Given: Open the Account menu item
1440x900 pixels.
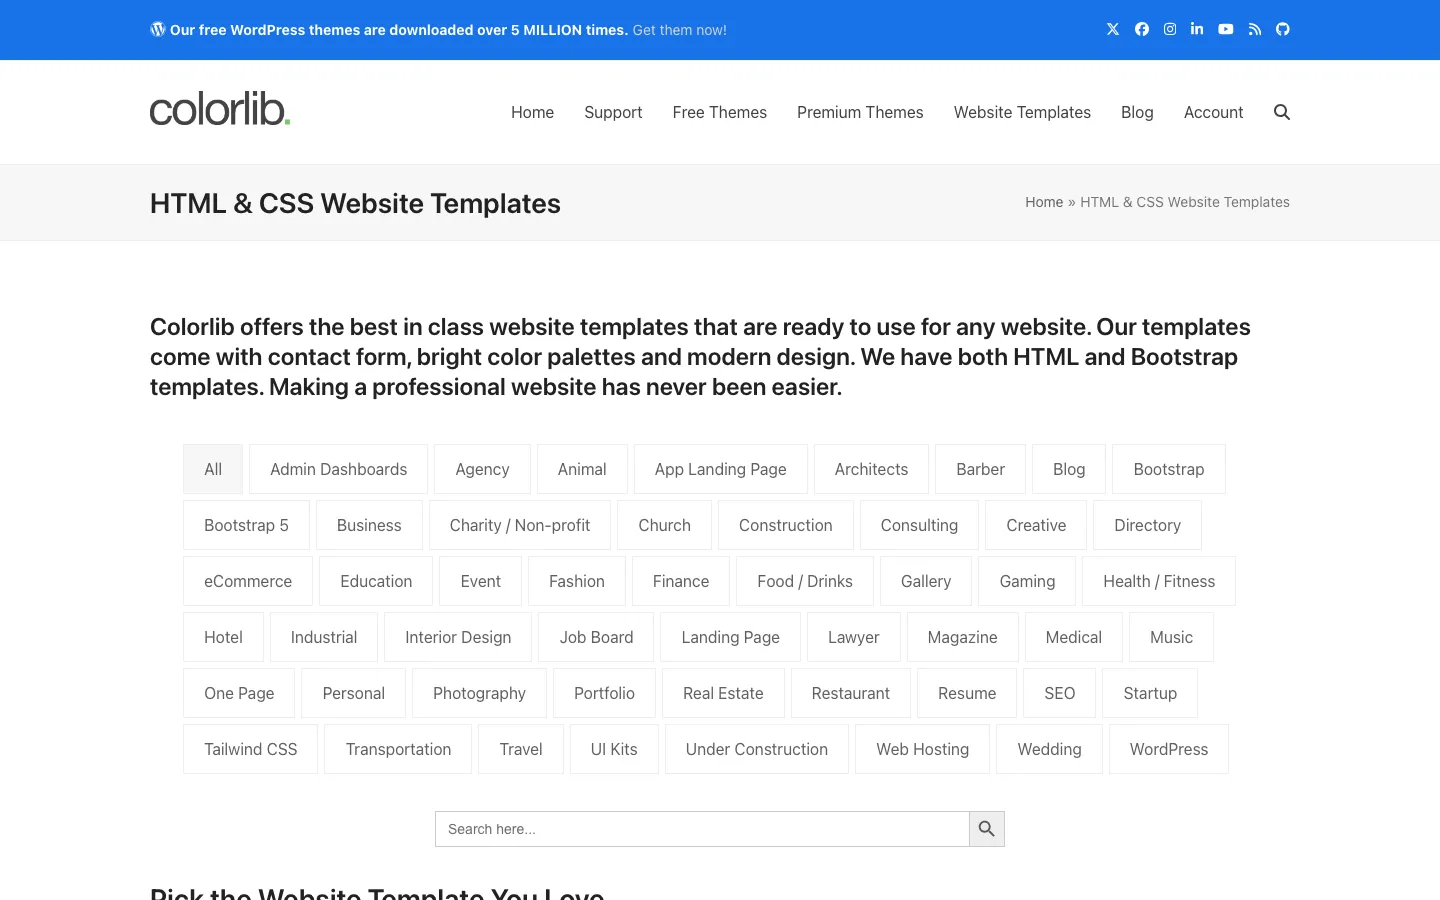Looking at the screenshot, I should [x=1213, y=112].
